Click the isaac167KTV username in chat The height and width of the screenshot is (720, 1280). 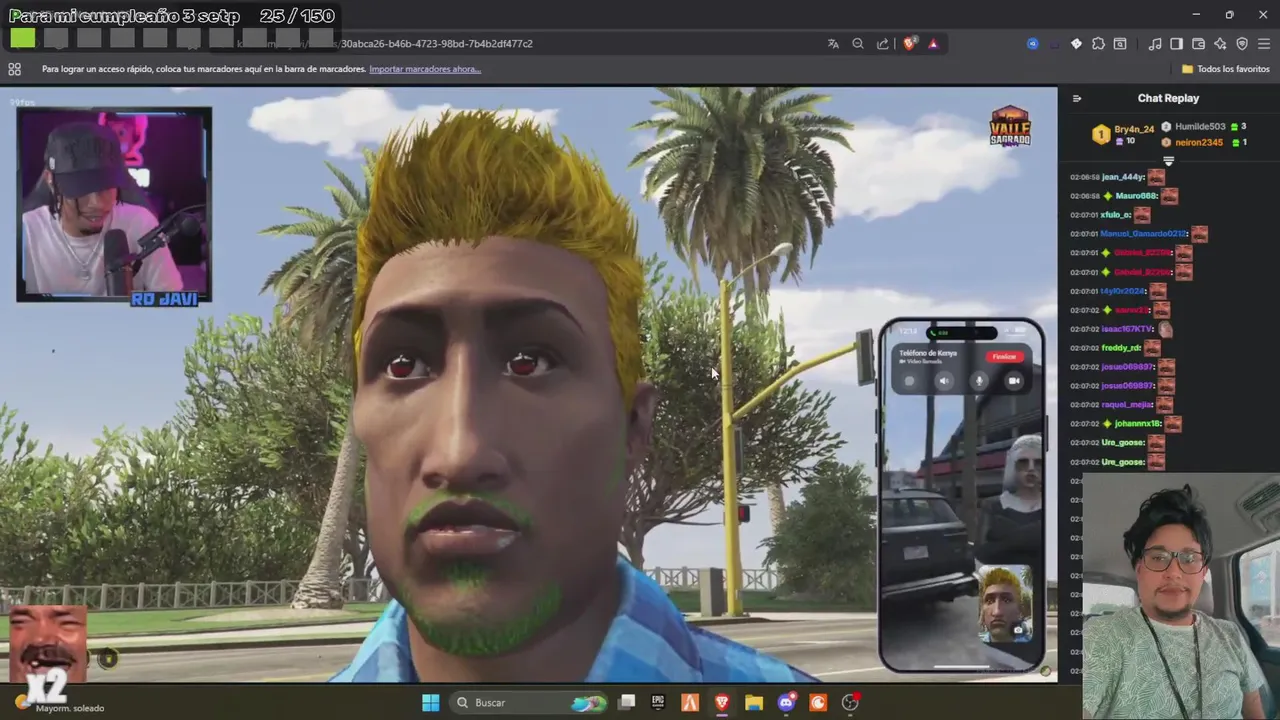click(x=1128, y=329)
